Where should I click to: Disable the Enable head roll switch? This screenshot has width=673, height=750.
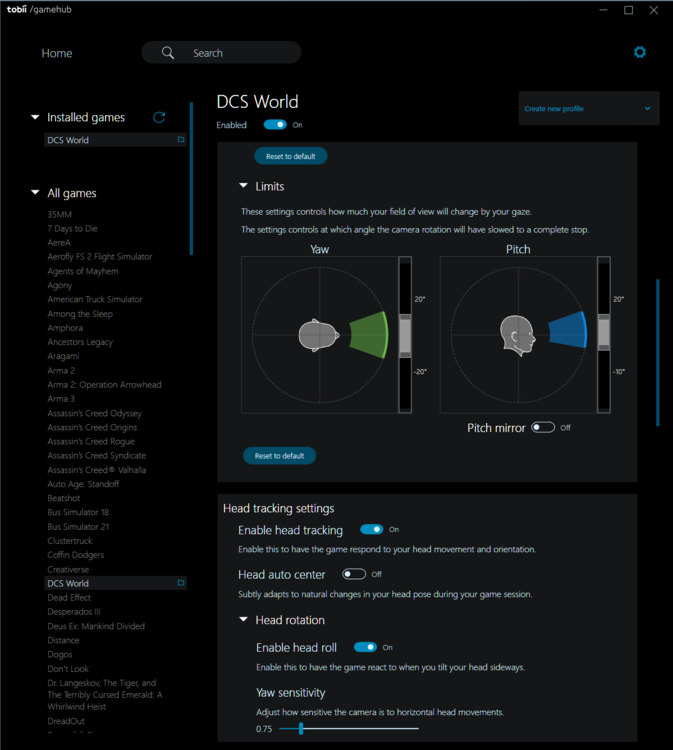[365, 647]
